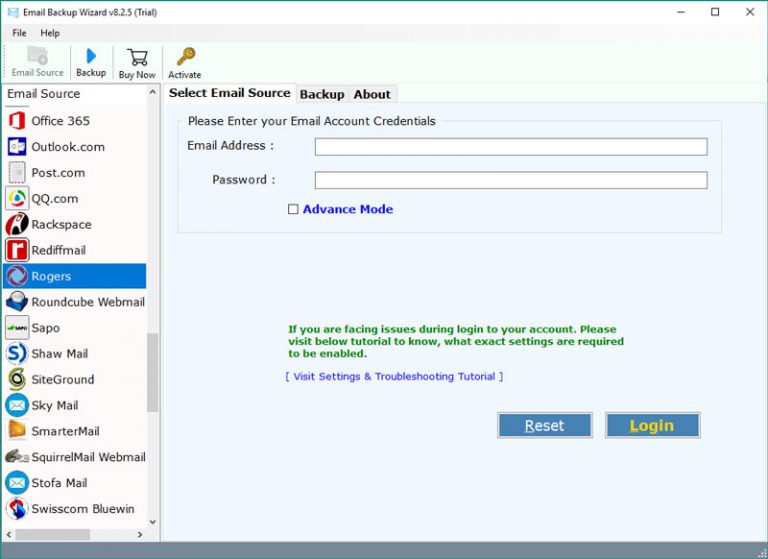Image resolution: width=768 pixels, height=559 pixels.
Task: Click the Backup toolbar icon
Action: pos(91,57)
